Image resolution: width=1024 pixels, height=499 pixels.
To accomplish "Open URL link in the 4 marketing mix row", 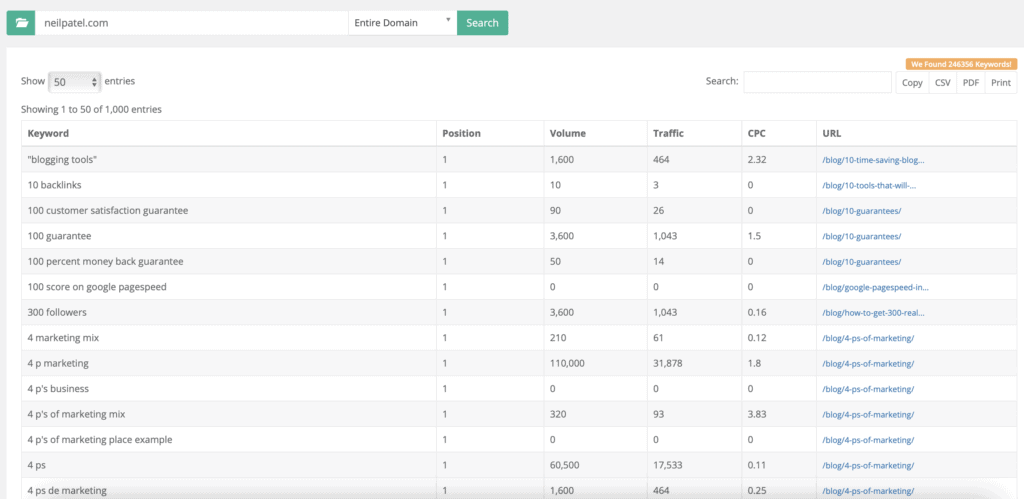I will (x=868, y=338).
